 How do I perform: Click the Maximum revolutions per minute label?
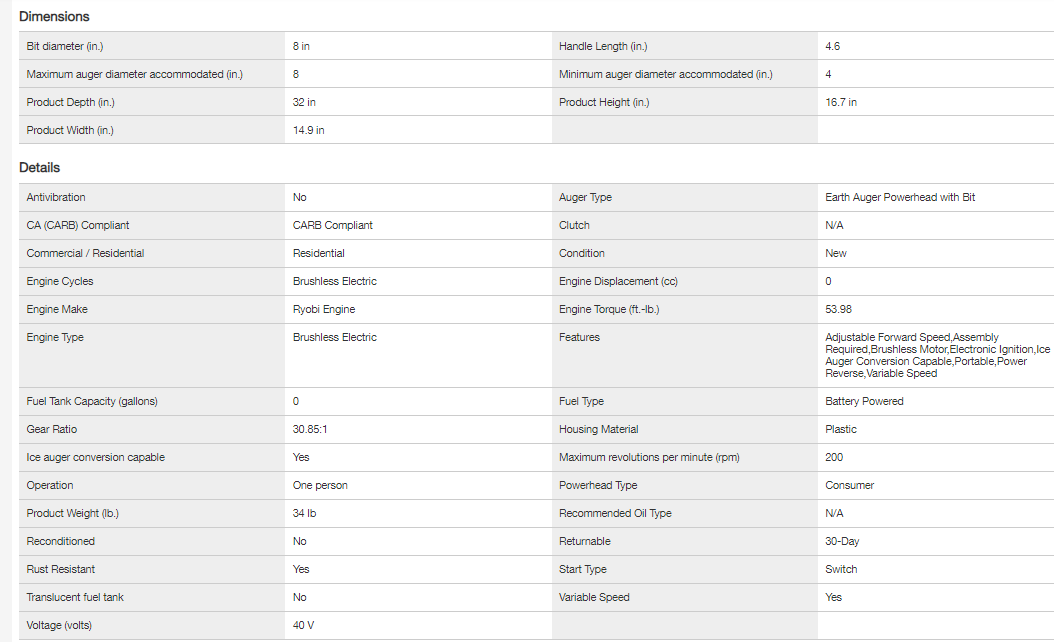coord(649,457)
